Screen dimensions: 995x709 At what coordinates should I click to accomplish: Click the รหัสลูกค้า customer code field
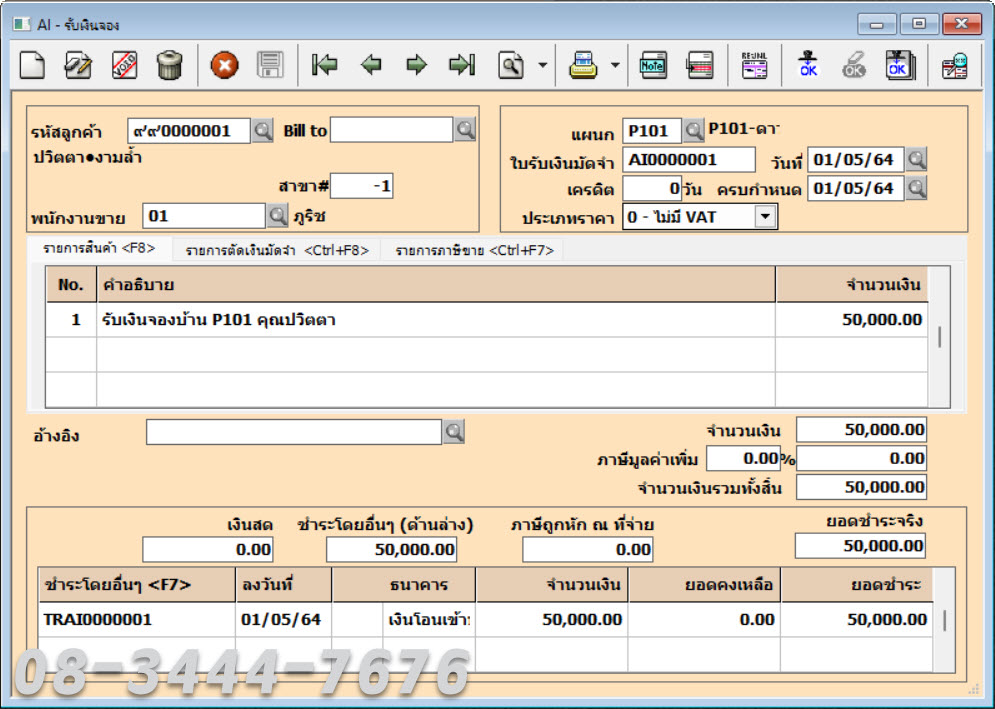coord(189,131)
